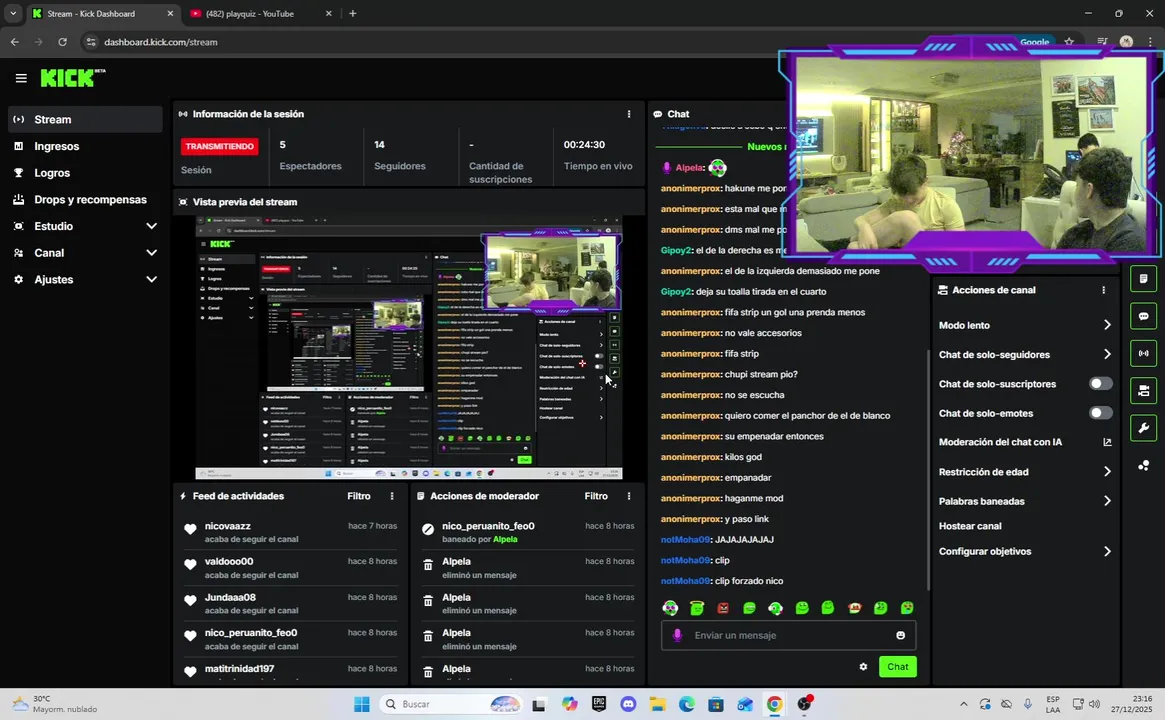Open OBS Studio from the taskbar
This screenshot has width=1165, height=720.
tap(805, 704)
